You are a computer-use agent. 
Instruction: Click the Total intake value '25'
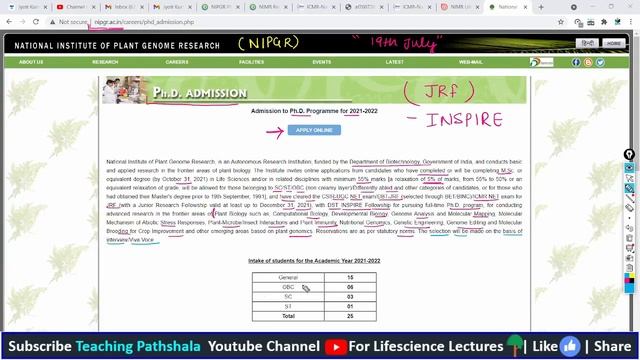point(350,316)
